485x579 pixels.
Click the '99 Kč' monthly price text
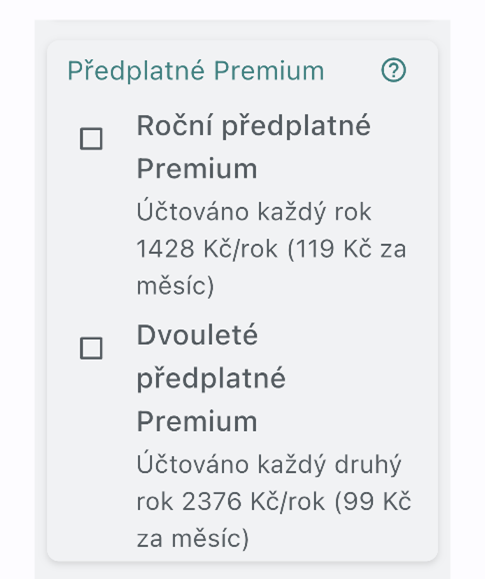pos(372,502)
